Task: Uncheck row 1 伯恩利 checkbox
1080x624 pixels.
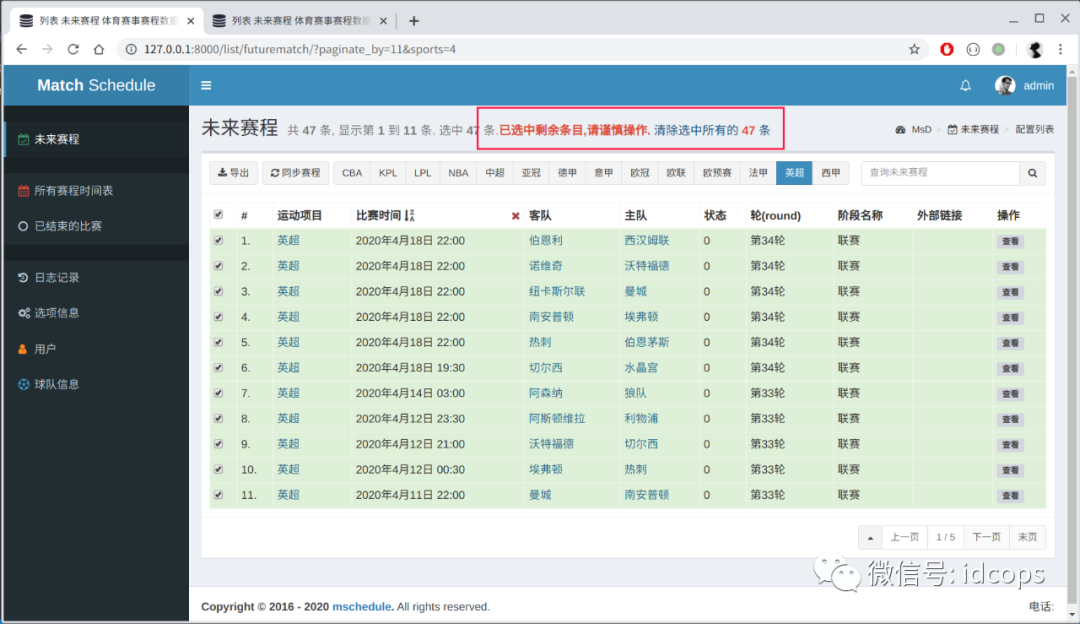Action: [x=218, y=240]
